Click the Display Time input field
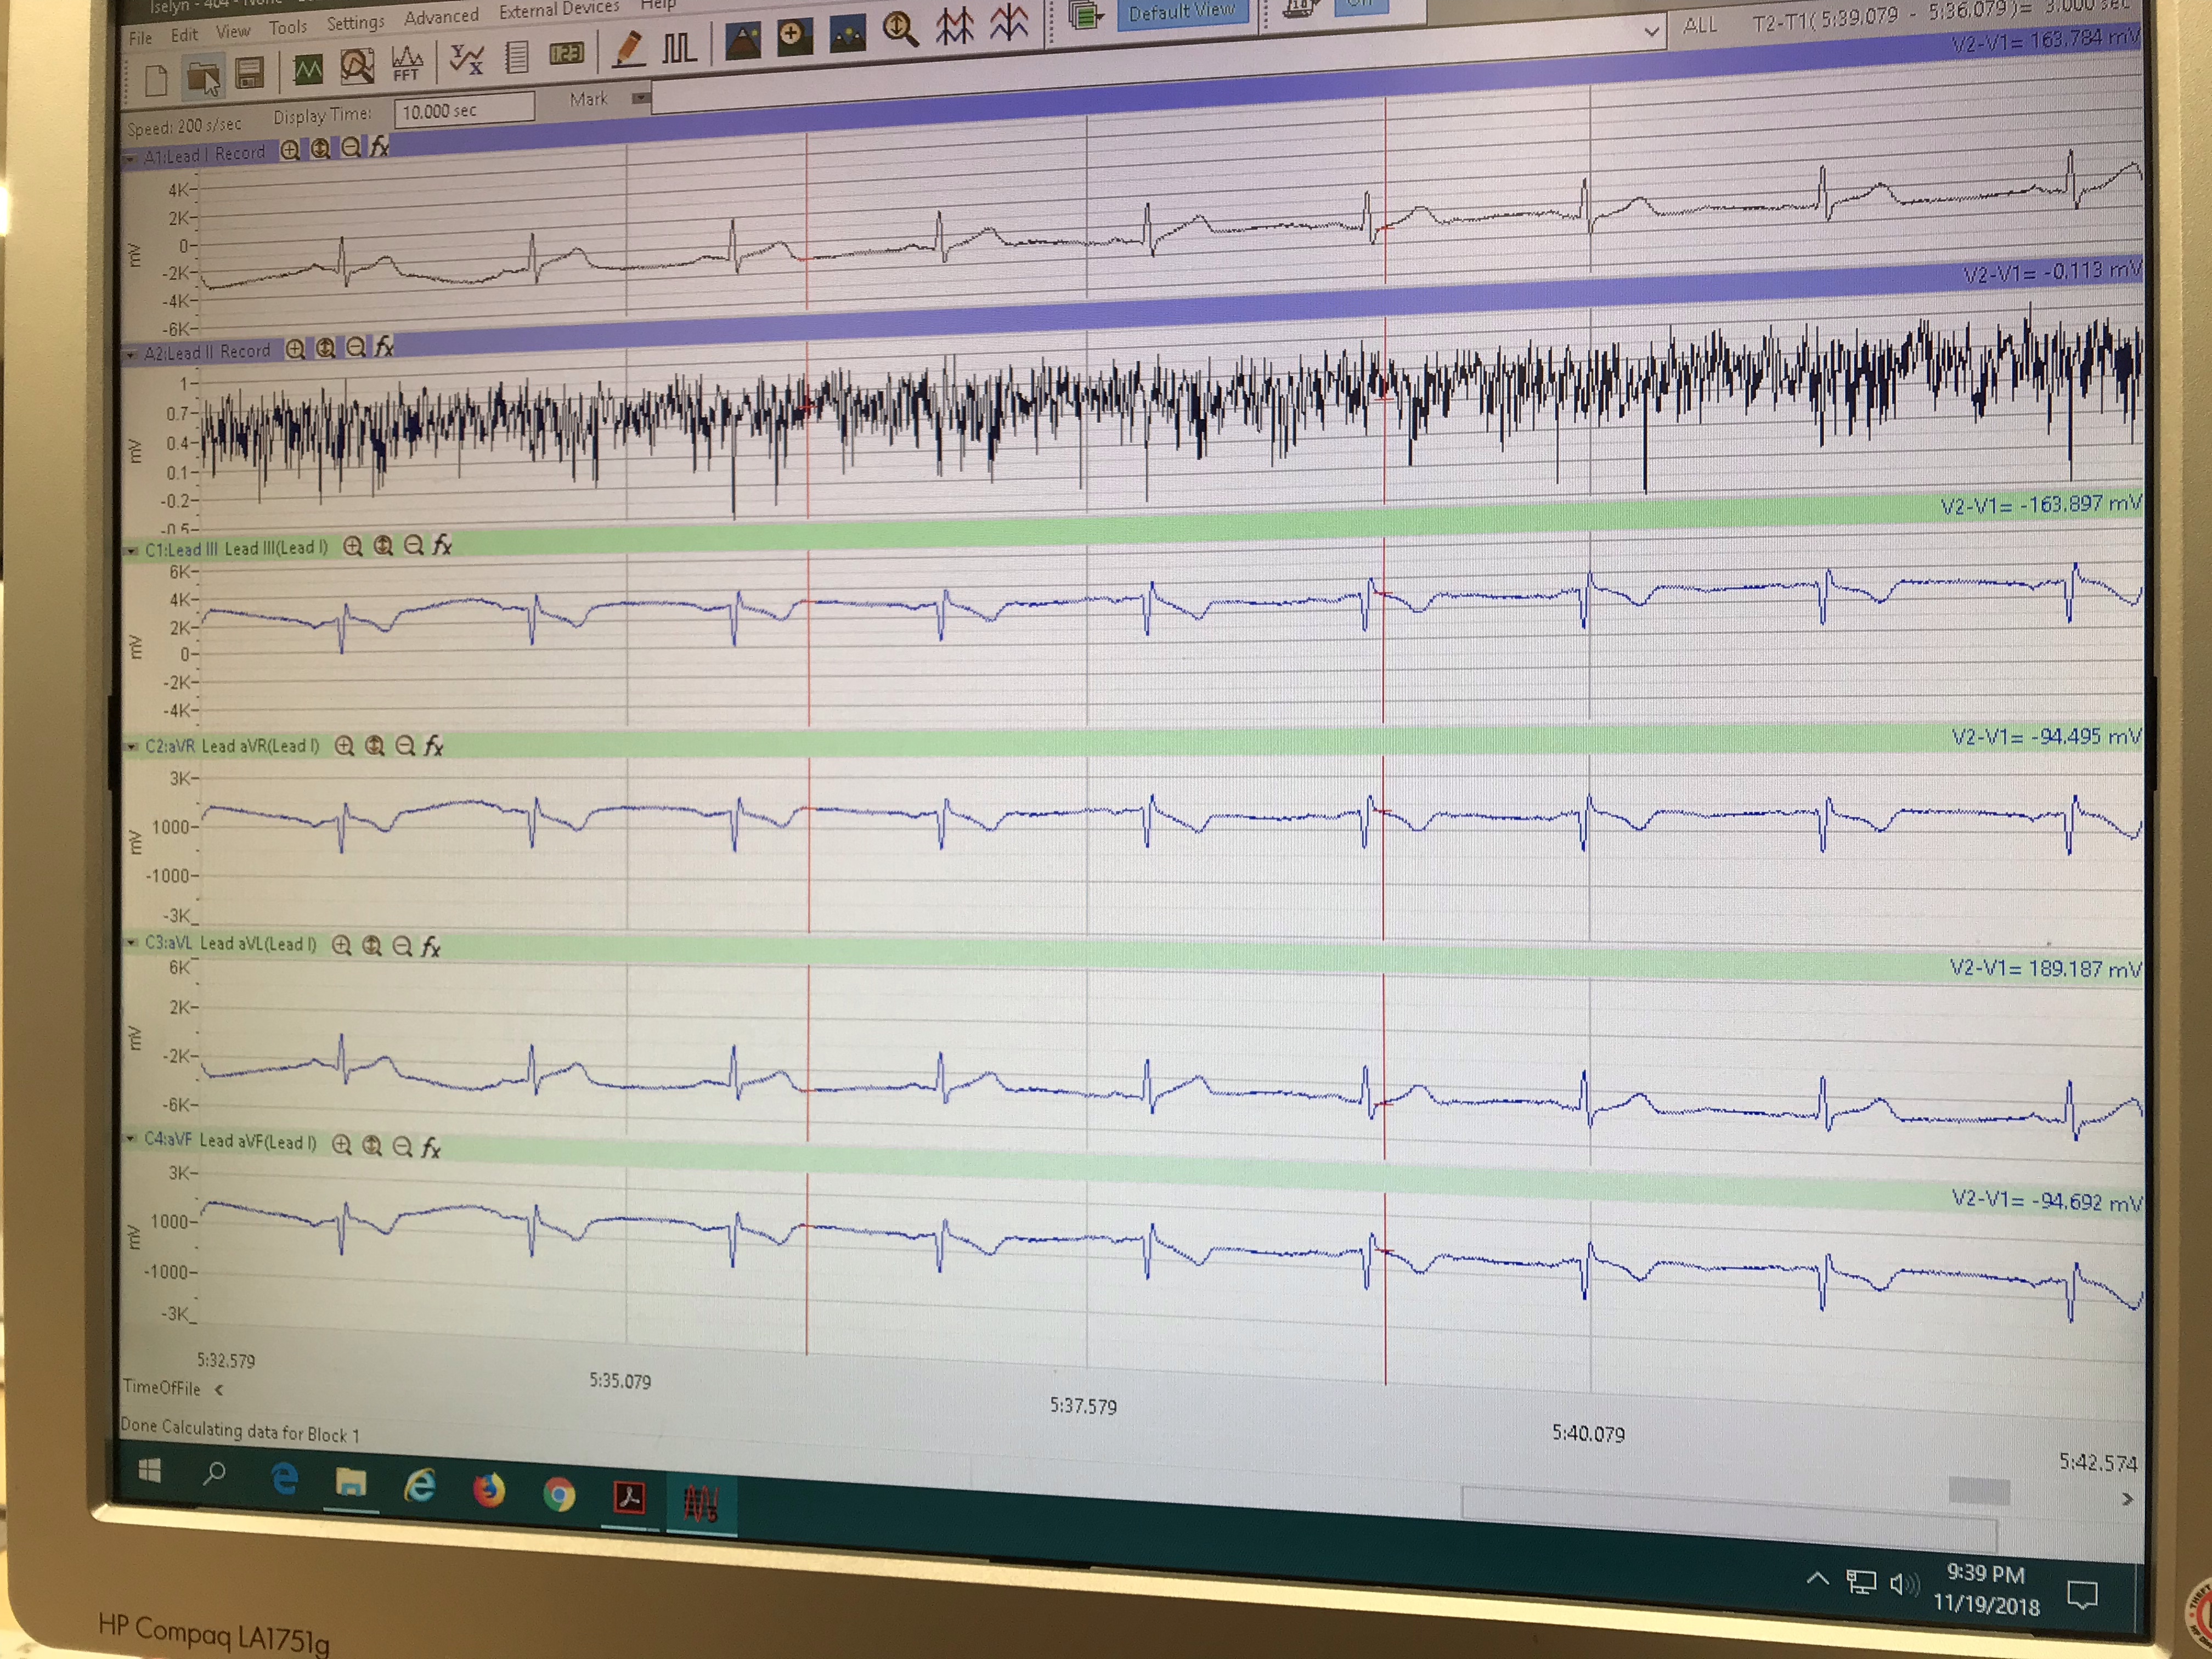Screen dimensions: 2212x1659 click(464, 109)
